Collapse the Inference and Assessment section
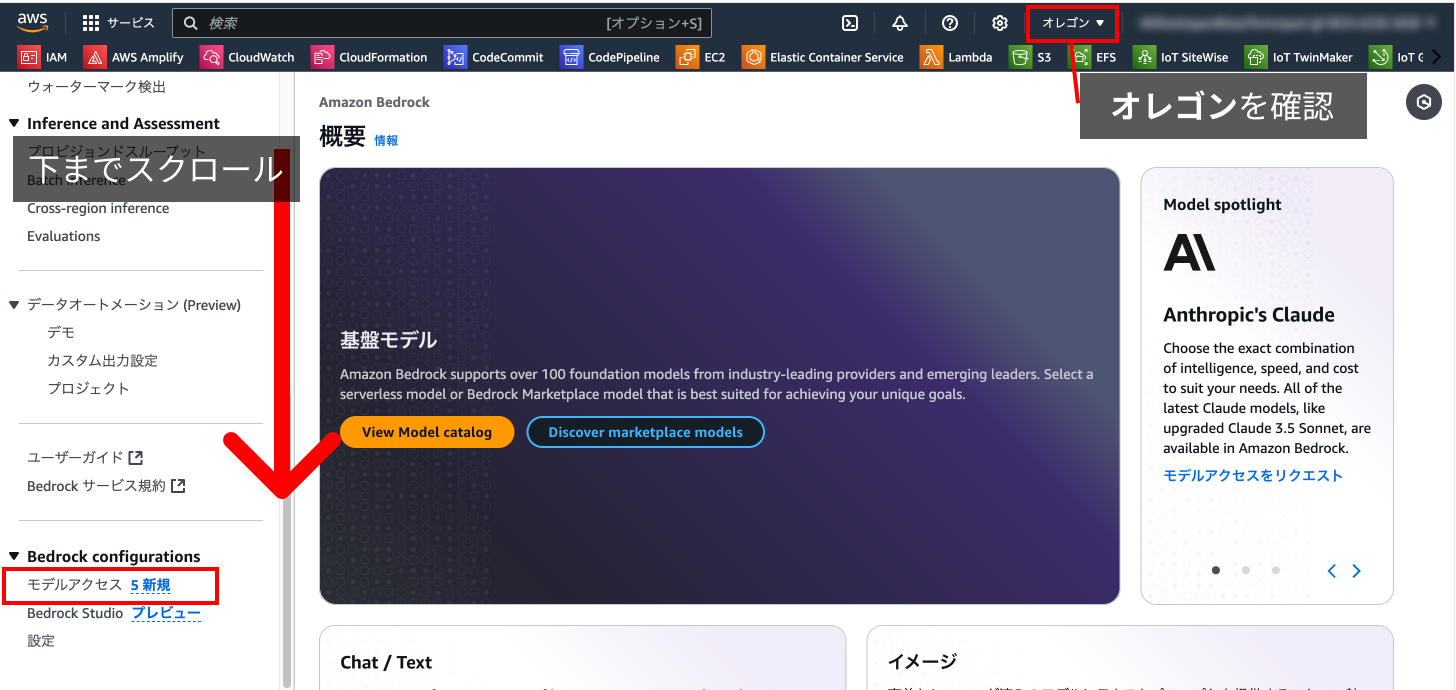The width and height of the screenshot is (1456, 690). [14, 124]
